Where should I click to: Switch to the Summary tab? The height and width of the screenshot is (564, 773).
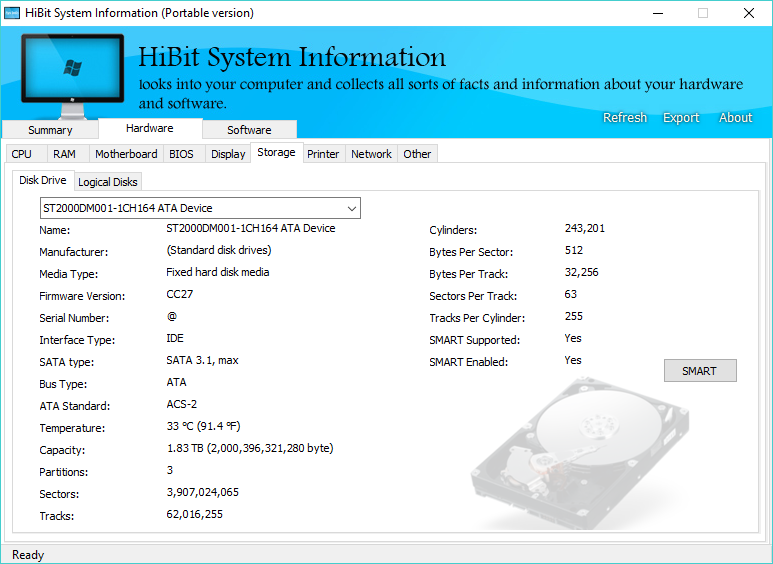[50, 130]
